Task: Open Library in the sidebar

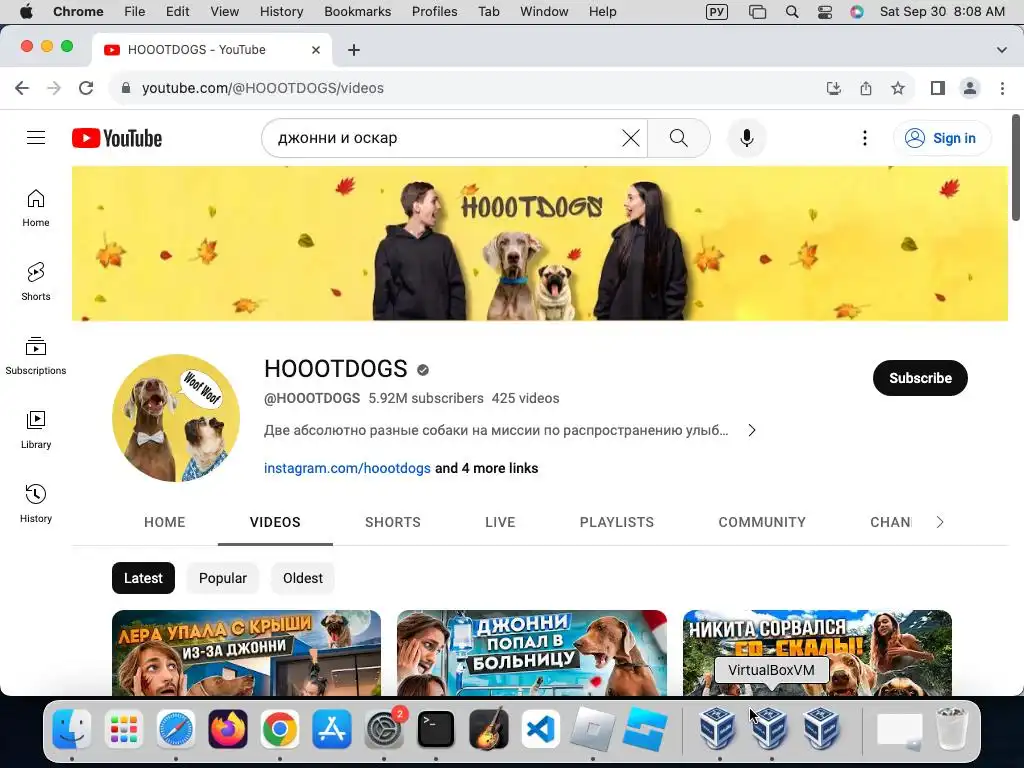Action: point(36,430)
